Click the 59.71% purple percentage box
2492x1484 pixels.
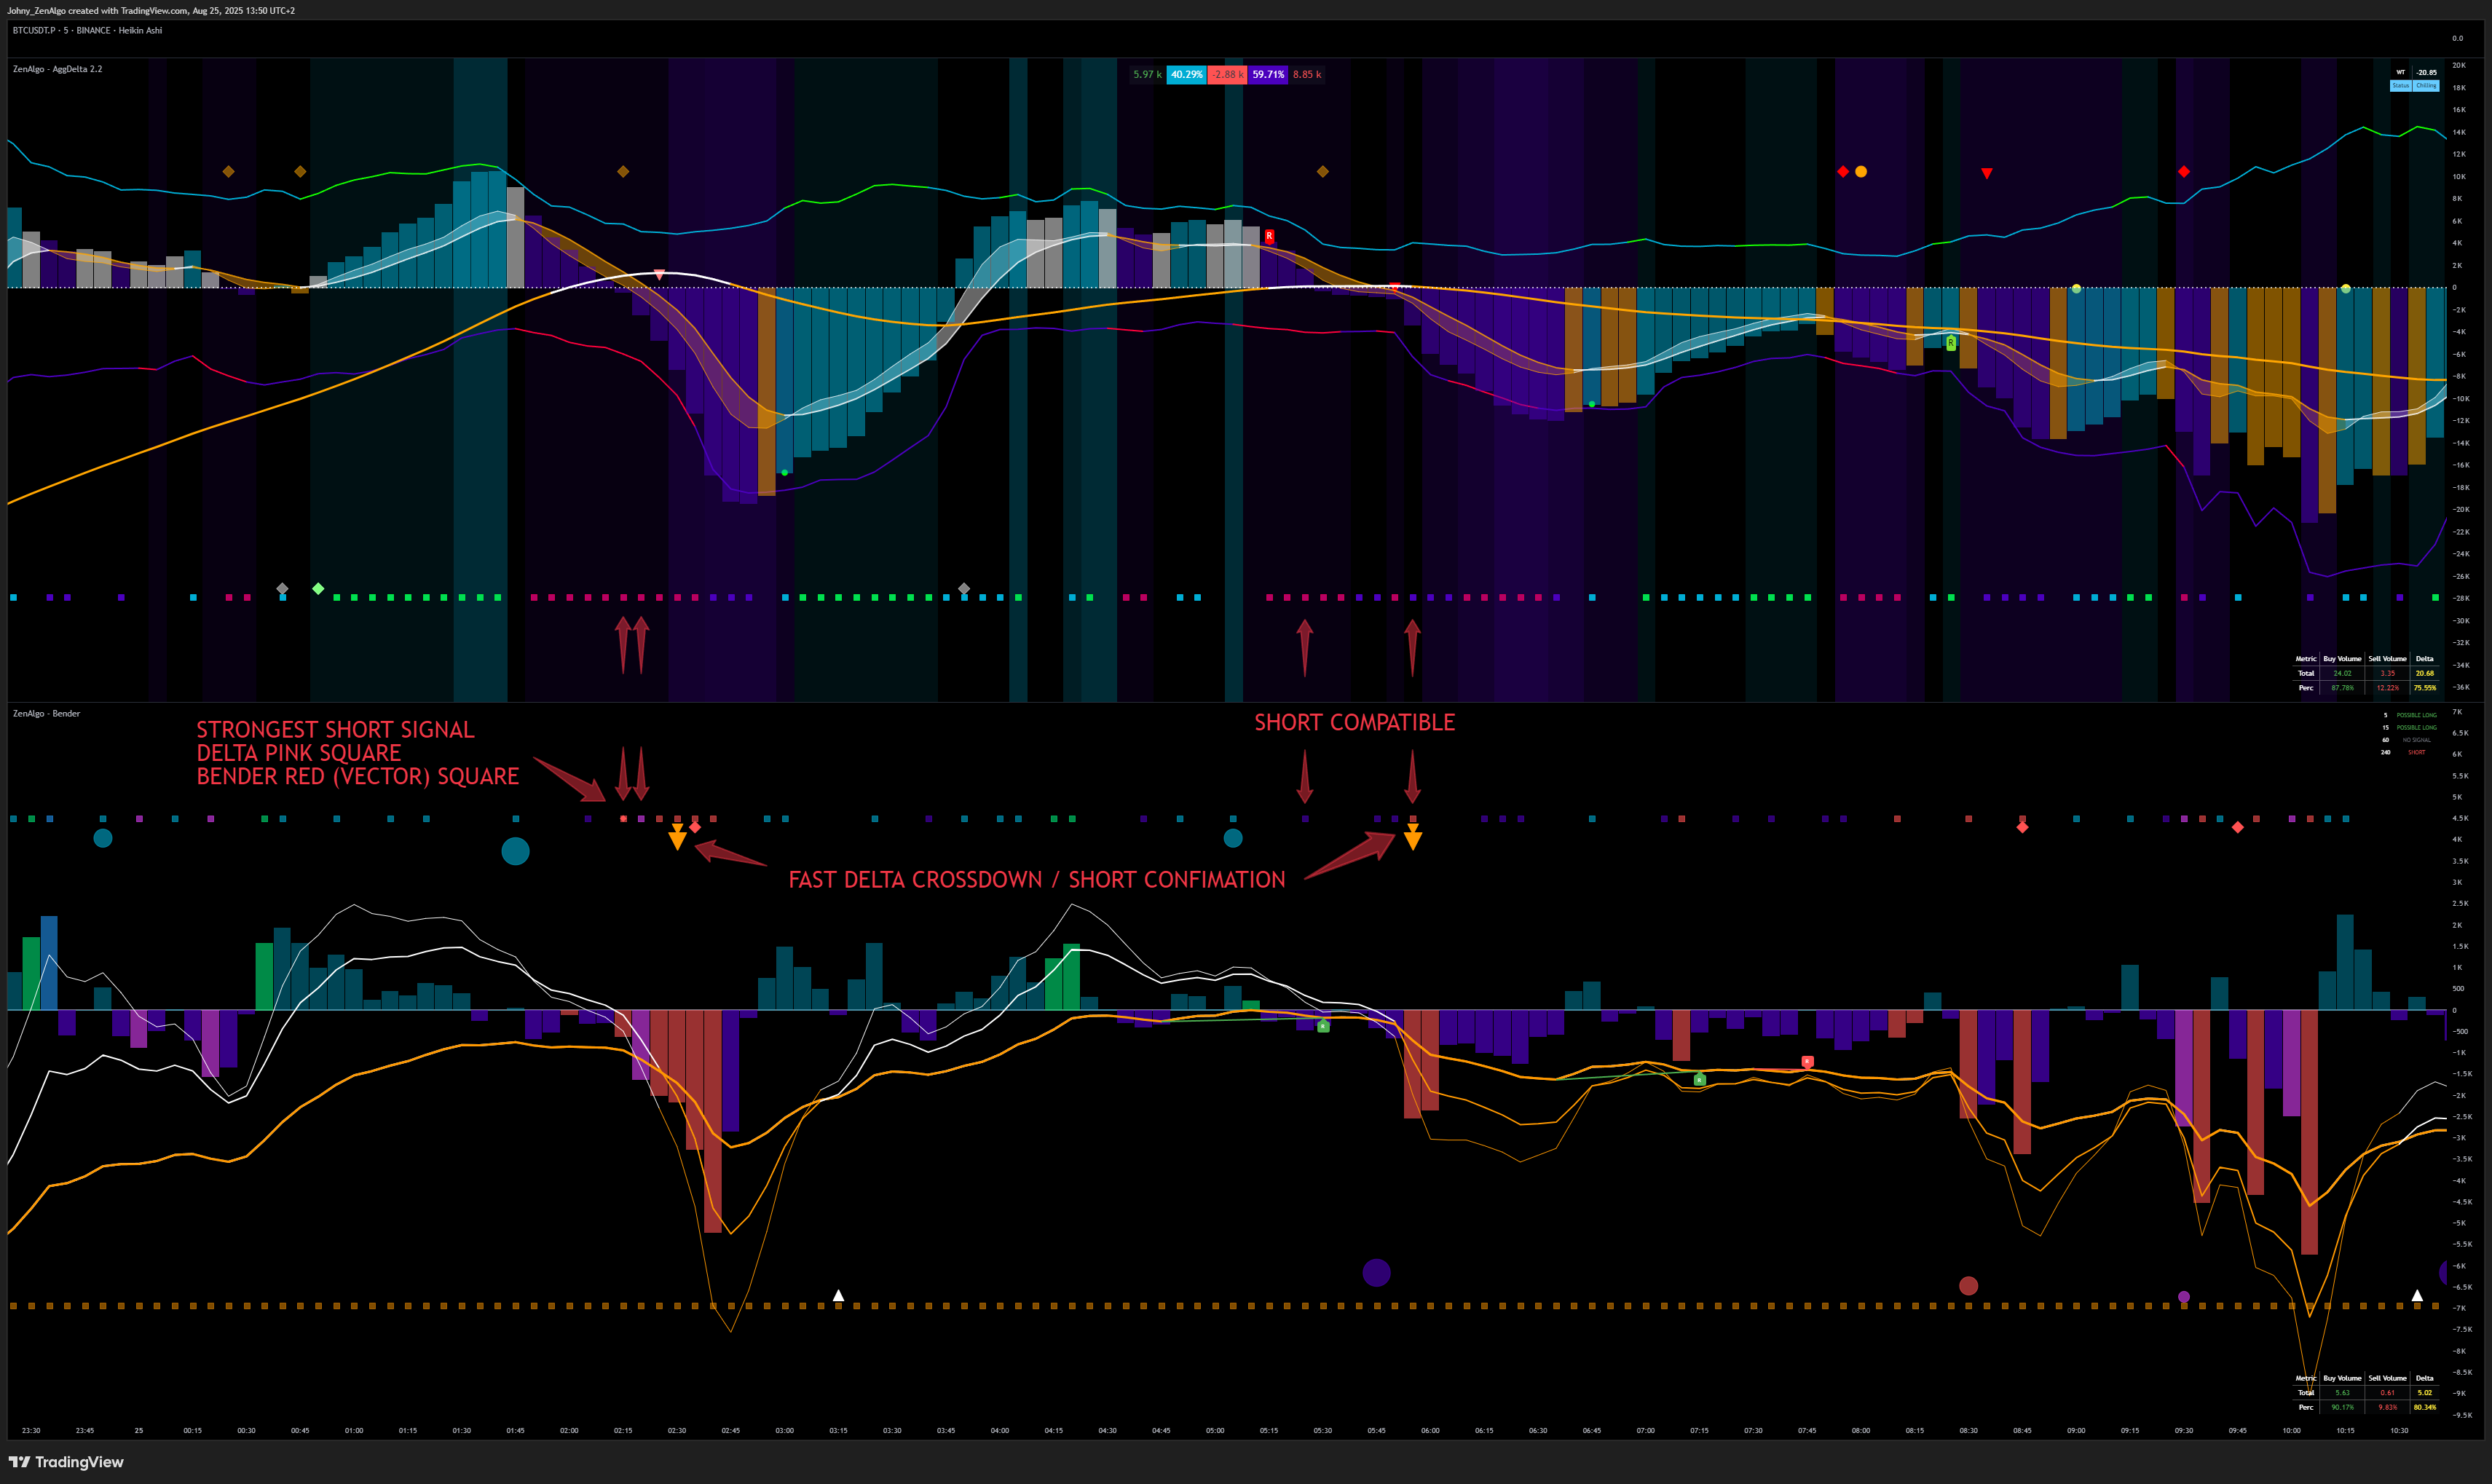(1267, 74)
